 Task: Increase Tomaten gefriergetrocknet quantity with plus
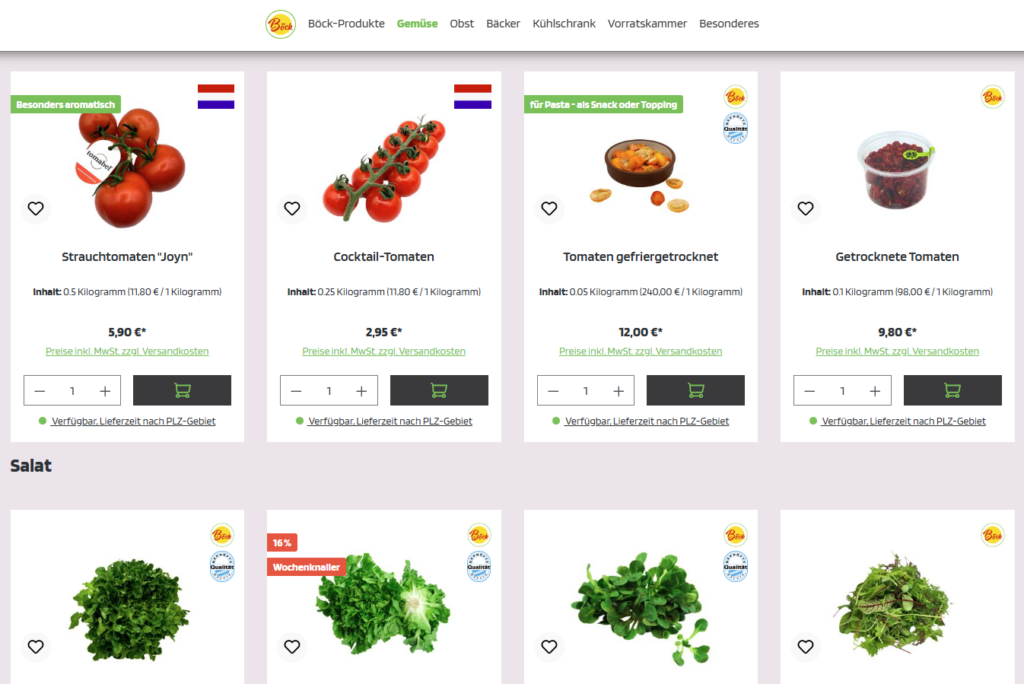coord(618,391)
